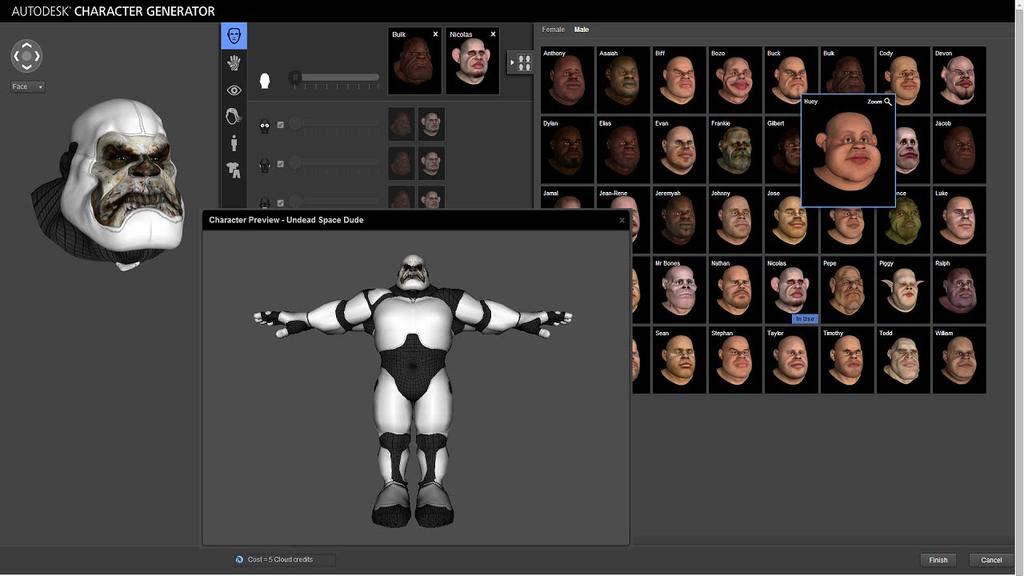
Task: Choose the Dylan face preset
Action: tap(568, 150)
